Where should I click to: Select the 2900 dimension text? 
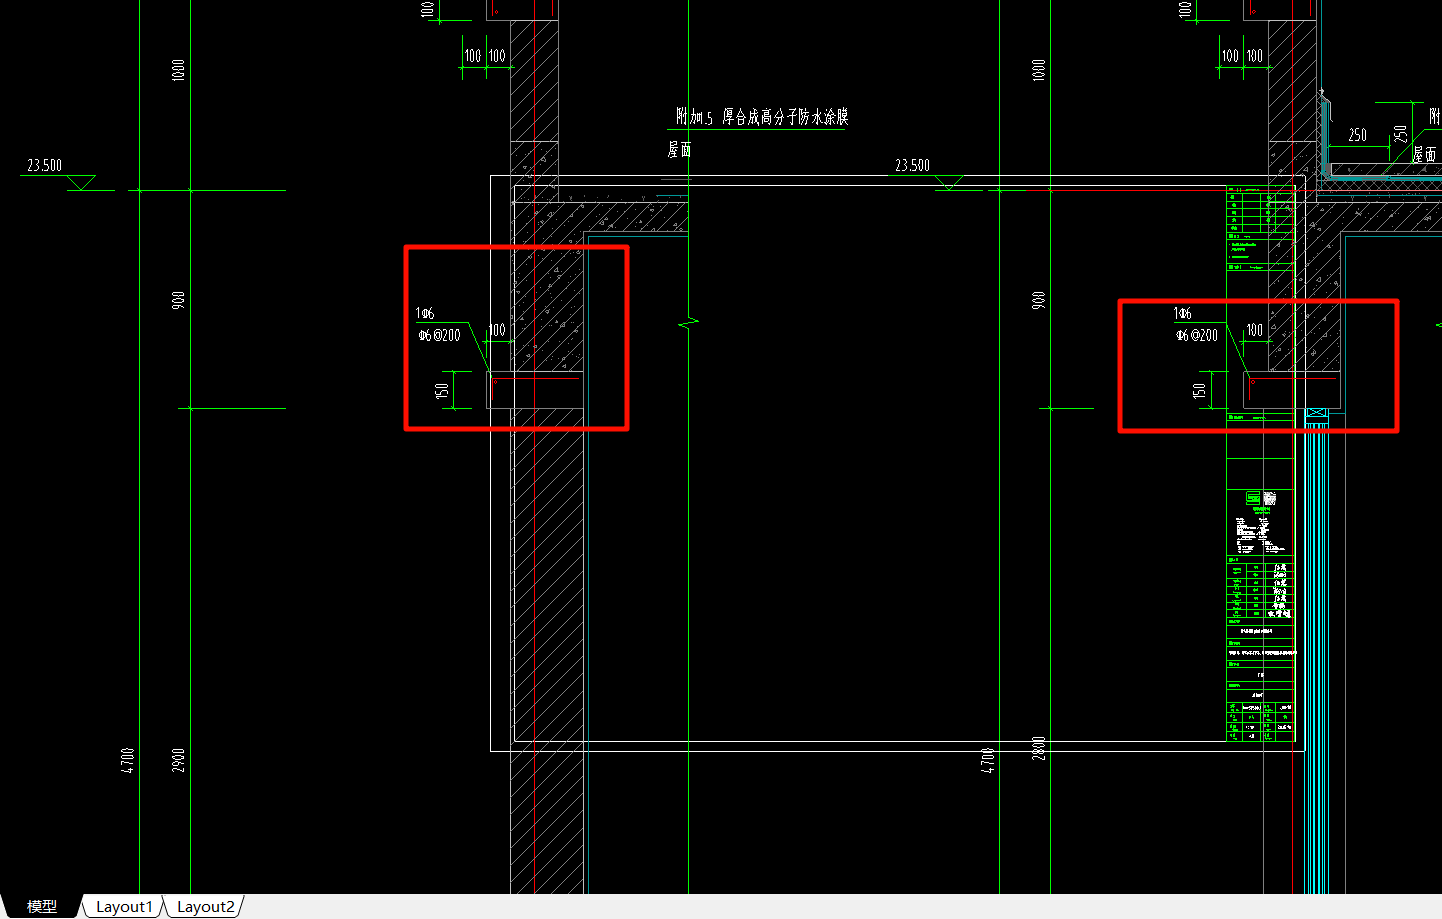[x=178, y=760]
